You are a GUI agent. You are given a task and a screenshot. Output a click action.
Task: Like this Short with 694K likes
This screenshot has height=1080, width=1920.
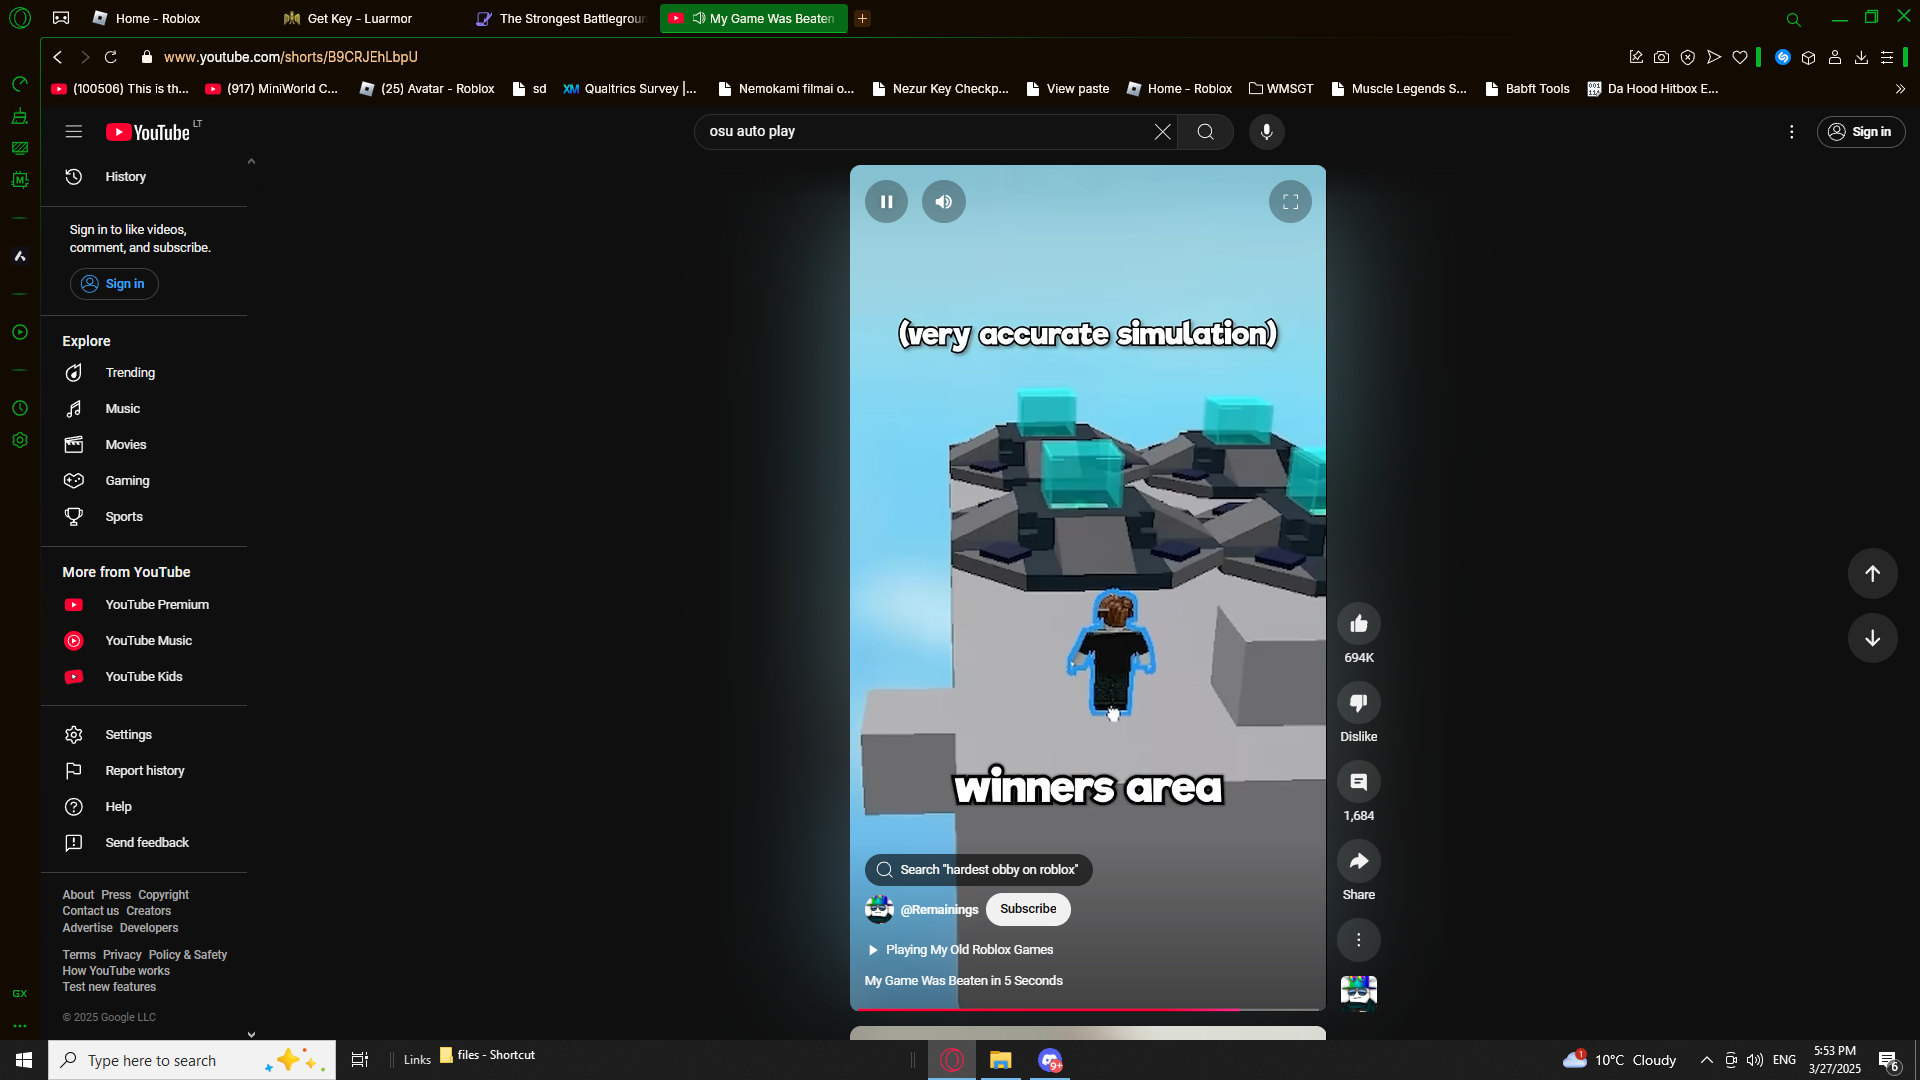1359,624
